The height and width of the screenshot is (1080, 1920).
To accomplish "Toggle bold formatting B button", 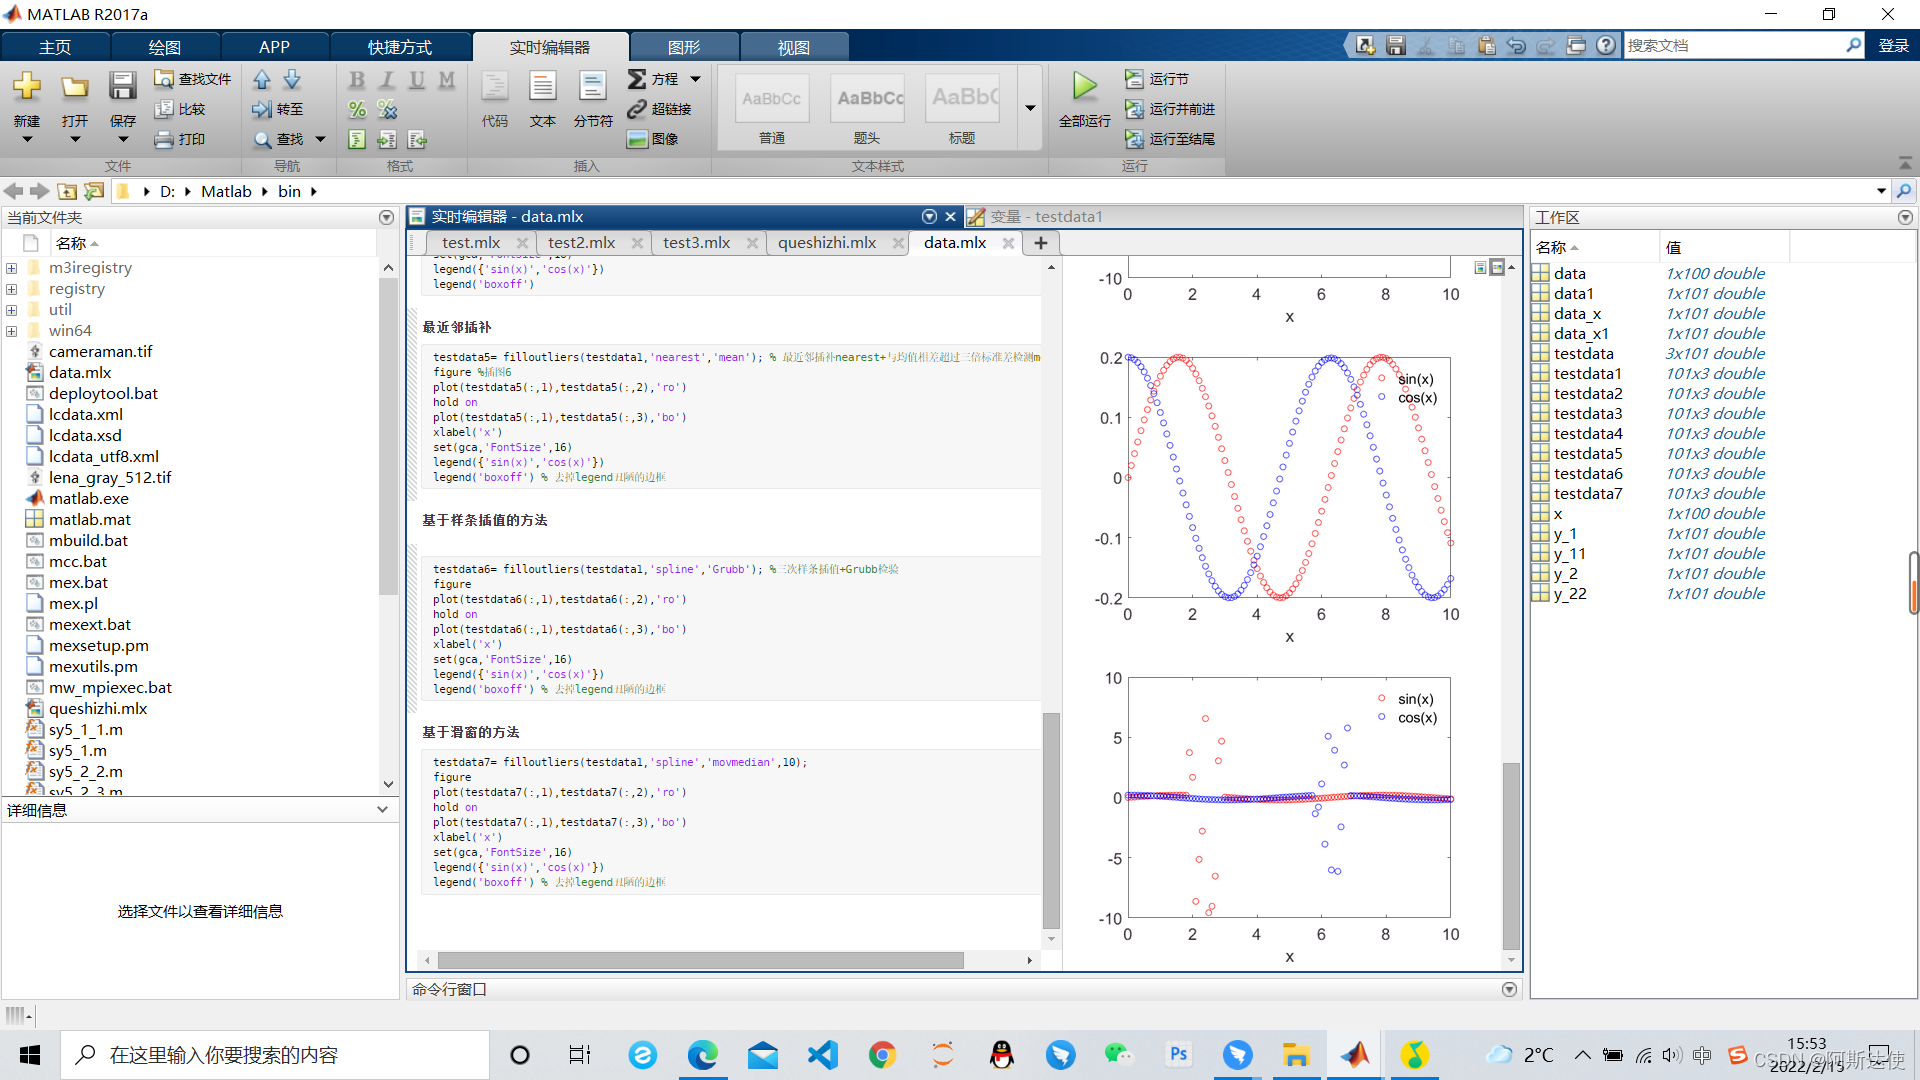I will pyautogui.click(x=357, y=79).
